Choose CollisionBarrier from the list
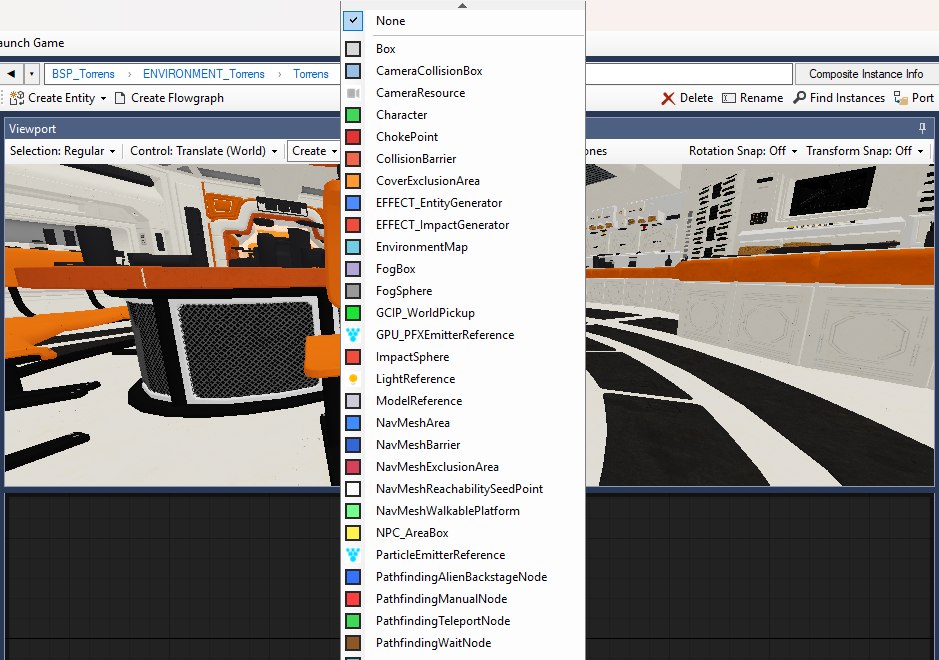This screenshot has height=660, width=939. pyautogui.click(x=463, y=159)
